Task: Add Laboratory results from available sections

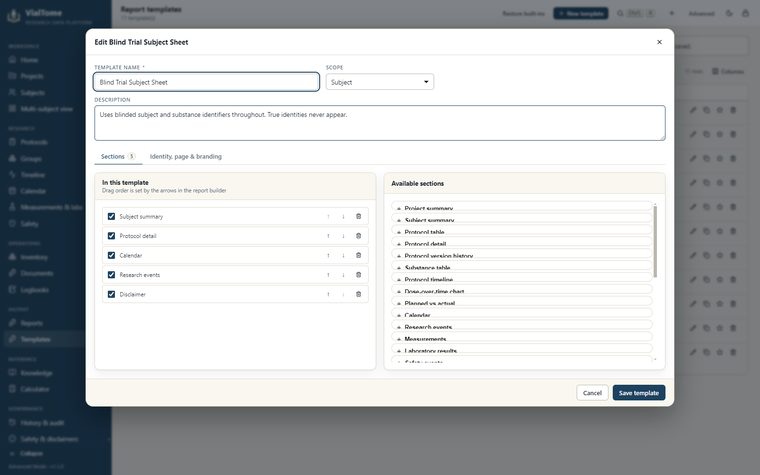Action: pyautogui.click(x=522, y=349)
